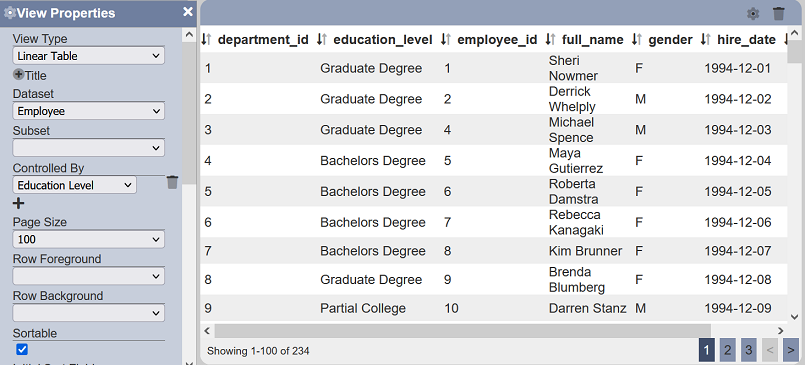Expand the Title section plus icon

click(18, 75)
